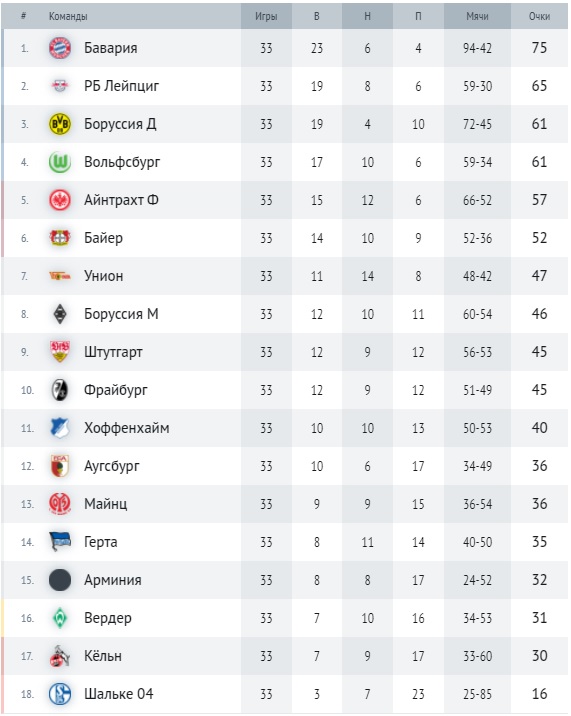Click the Мячи column header
This screenshot has height=716, width=571.
tap(477, 16)
